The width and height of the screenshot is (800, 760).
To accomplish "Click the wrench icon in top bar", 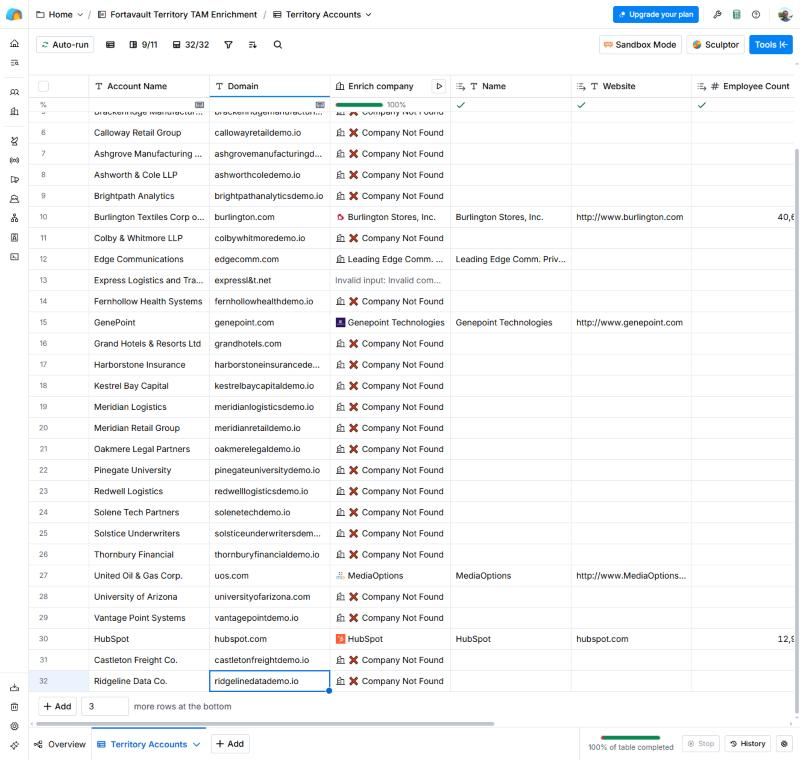I will pyautogui.click(x=717, y=14).
